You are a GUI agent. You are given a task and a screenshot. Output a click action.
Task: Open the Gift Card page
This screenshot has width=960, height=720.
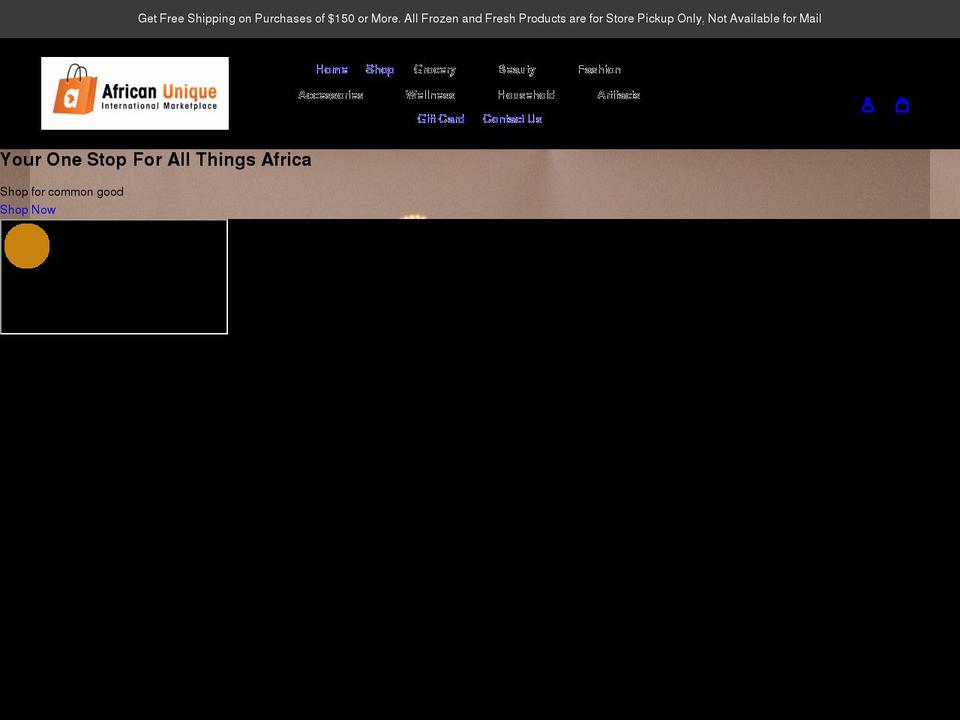click(x=441, y=119)
